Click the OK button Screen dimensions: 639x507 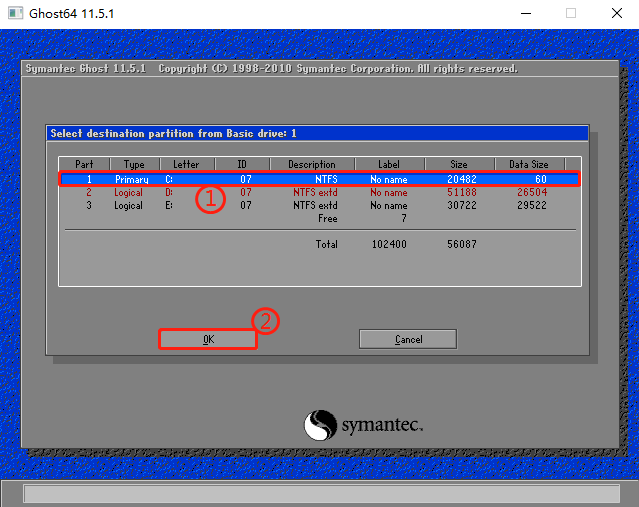[x=208, y=339]
